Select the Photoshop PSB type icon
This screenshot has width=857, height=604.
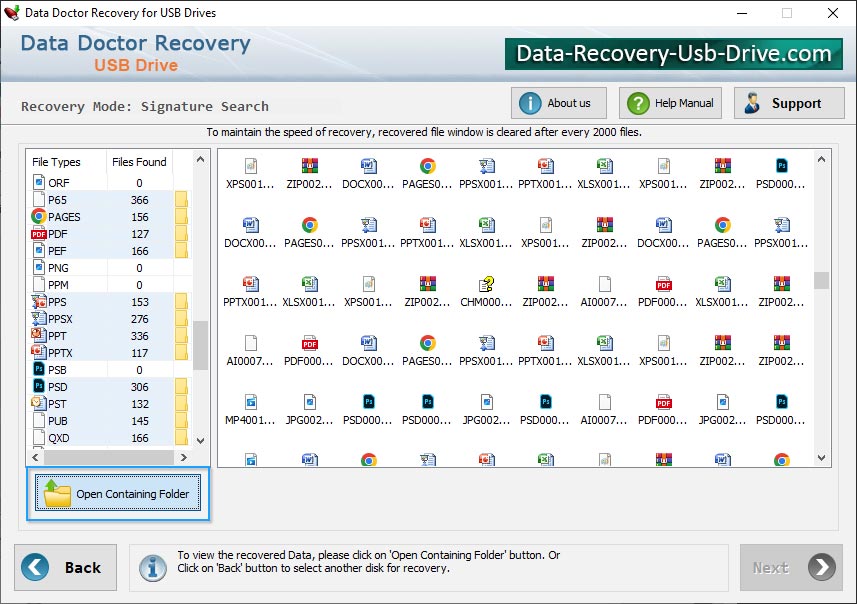coord(39,370)
